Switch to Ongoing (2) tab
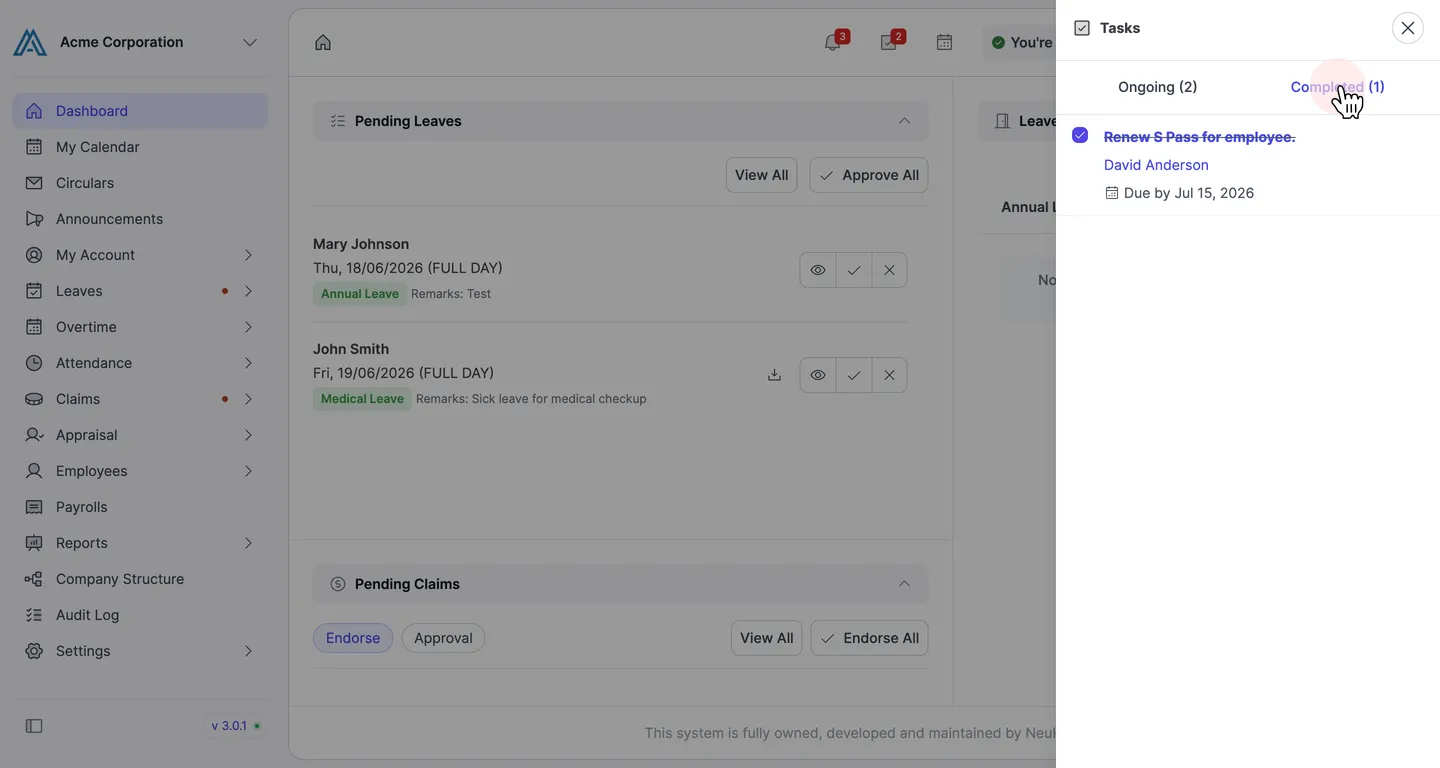This screenshot has height=768, width=1440. (1157, 87)
